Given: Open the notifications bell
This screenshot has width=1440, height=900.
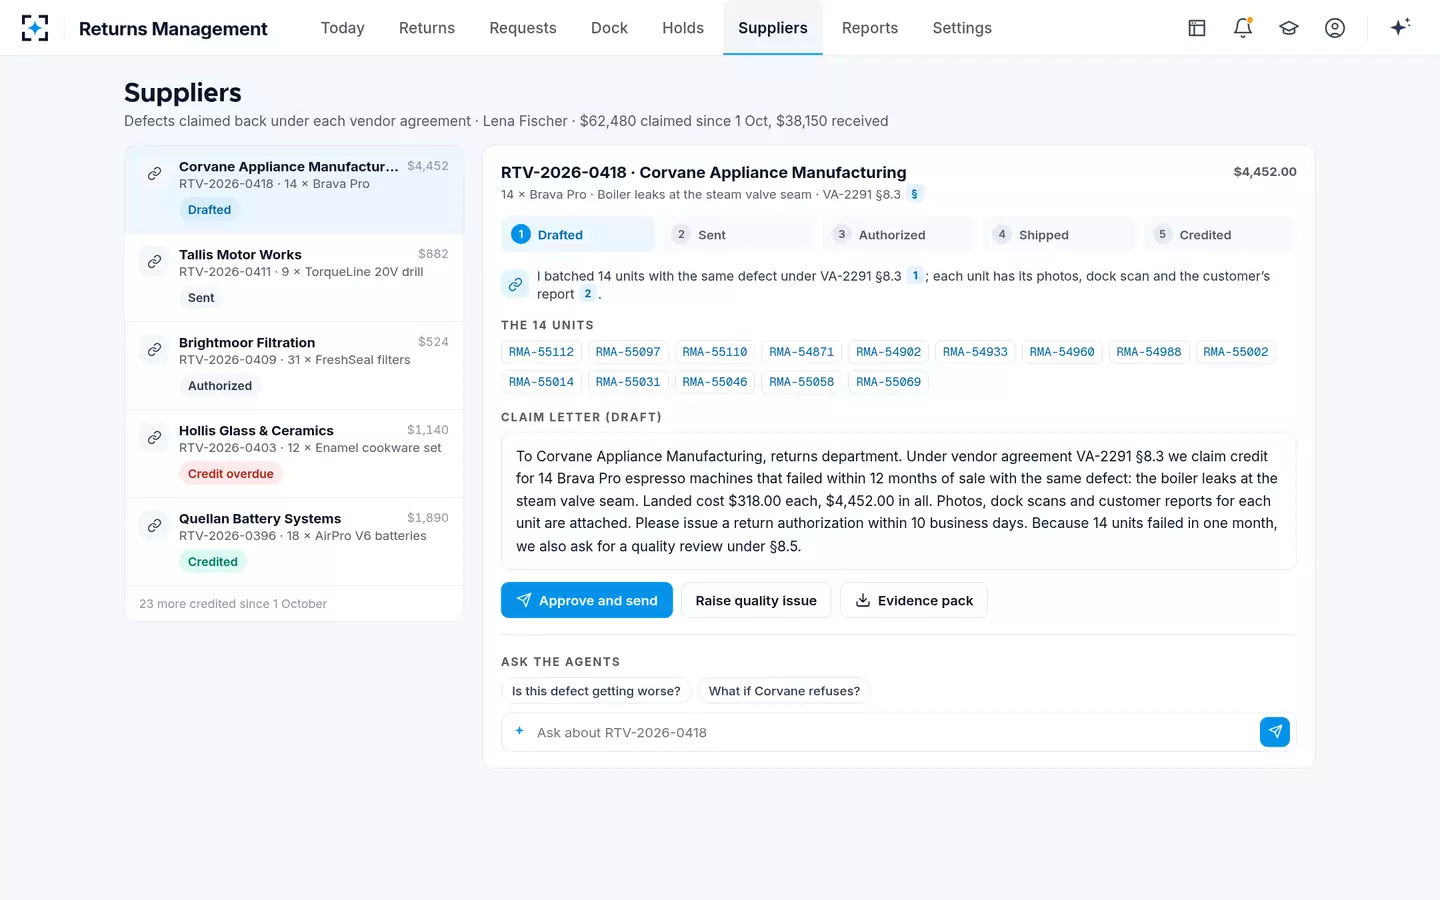Looking at the screenshot, I should click(1243, 28).
